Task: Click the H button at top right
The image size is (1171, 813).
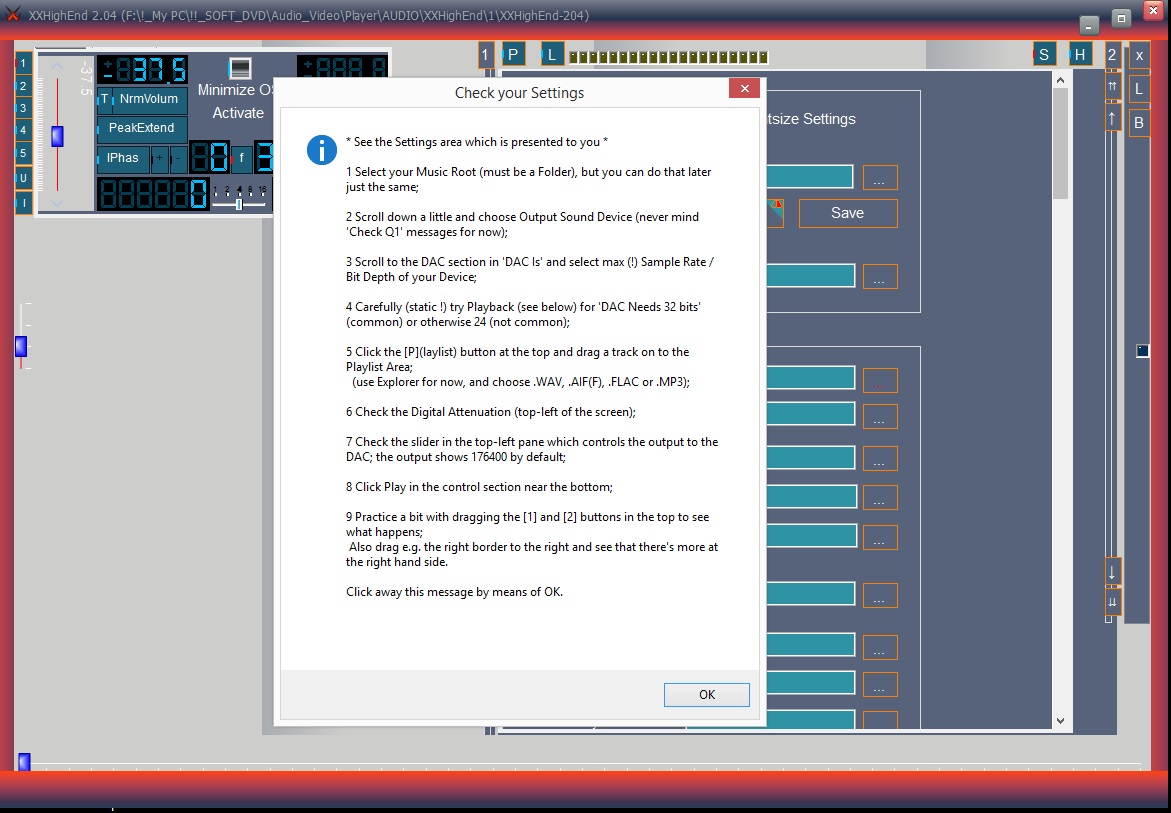Action: pos(1080,54)
